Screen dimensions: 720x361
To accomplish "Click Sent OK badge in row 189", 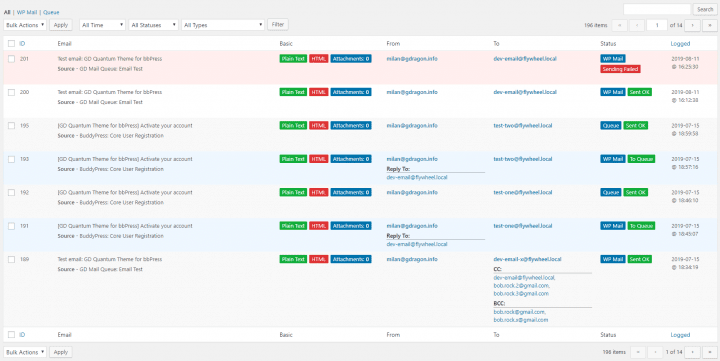I will [x=639, y=259].
